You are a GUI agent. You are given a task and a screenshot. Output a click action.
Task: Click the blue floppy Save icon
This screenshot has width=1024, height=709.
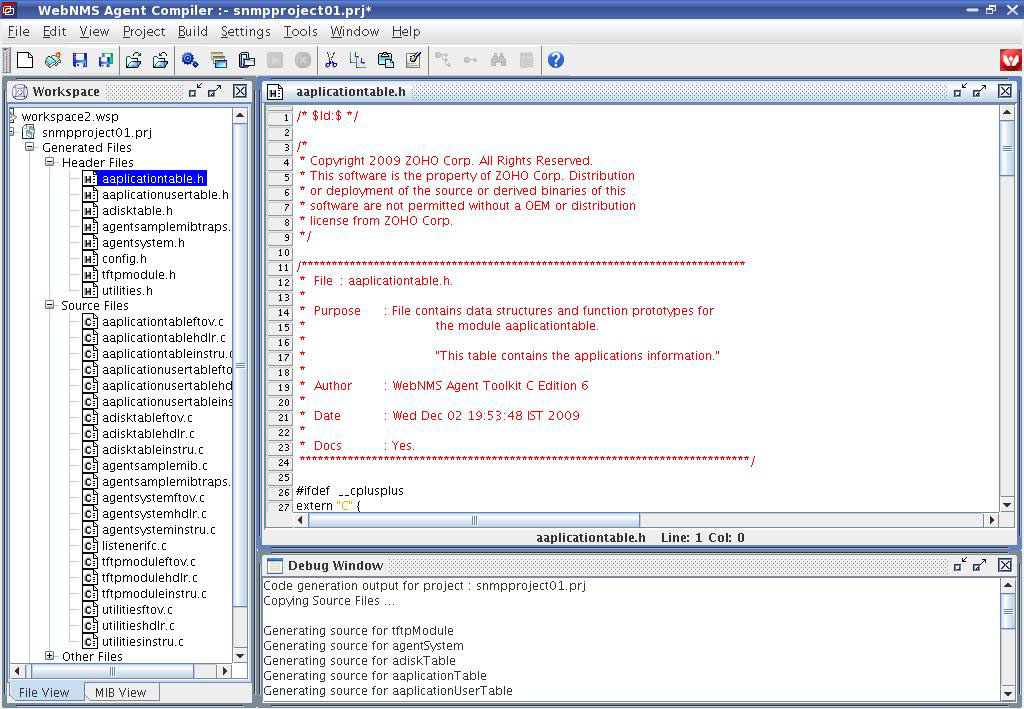coord(80,61)
